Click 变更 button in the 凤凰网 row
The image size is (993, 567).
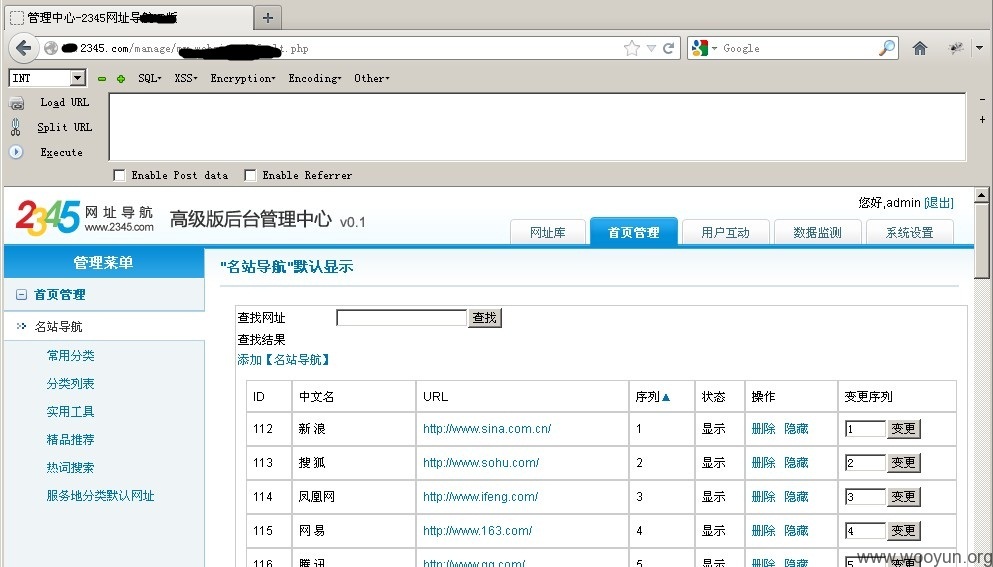(x=903, y=497)
